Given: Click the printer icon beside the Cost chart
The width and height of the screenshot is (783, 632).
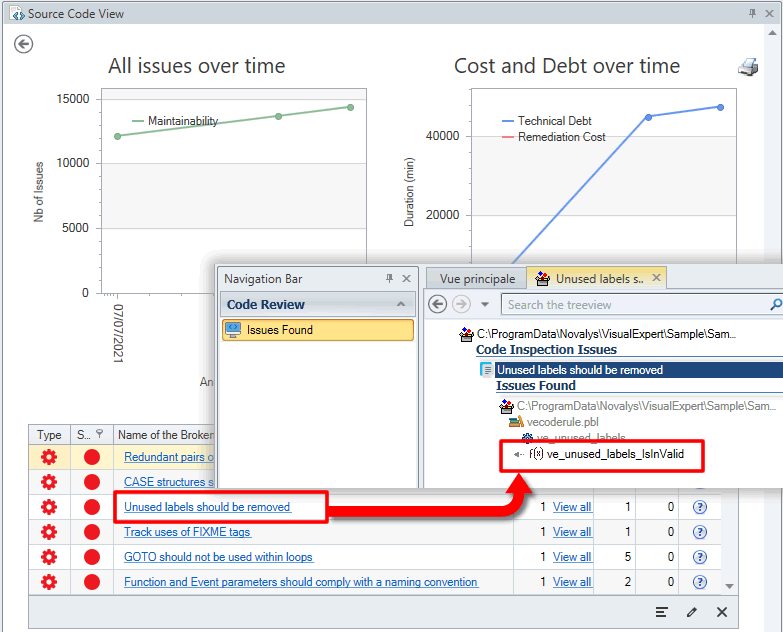Looking at the screenshot, I should point(748,67).
